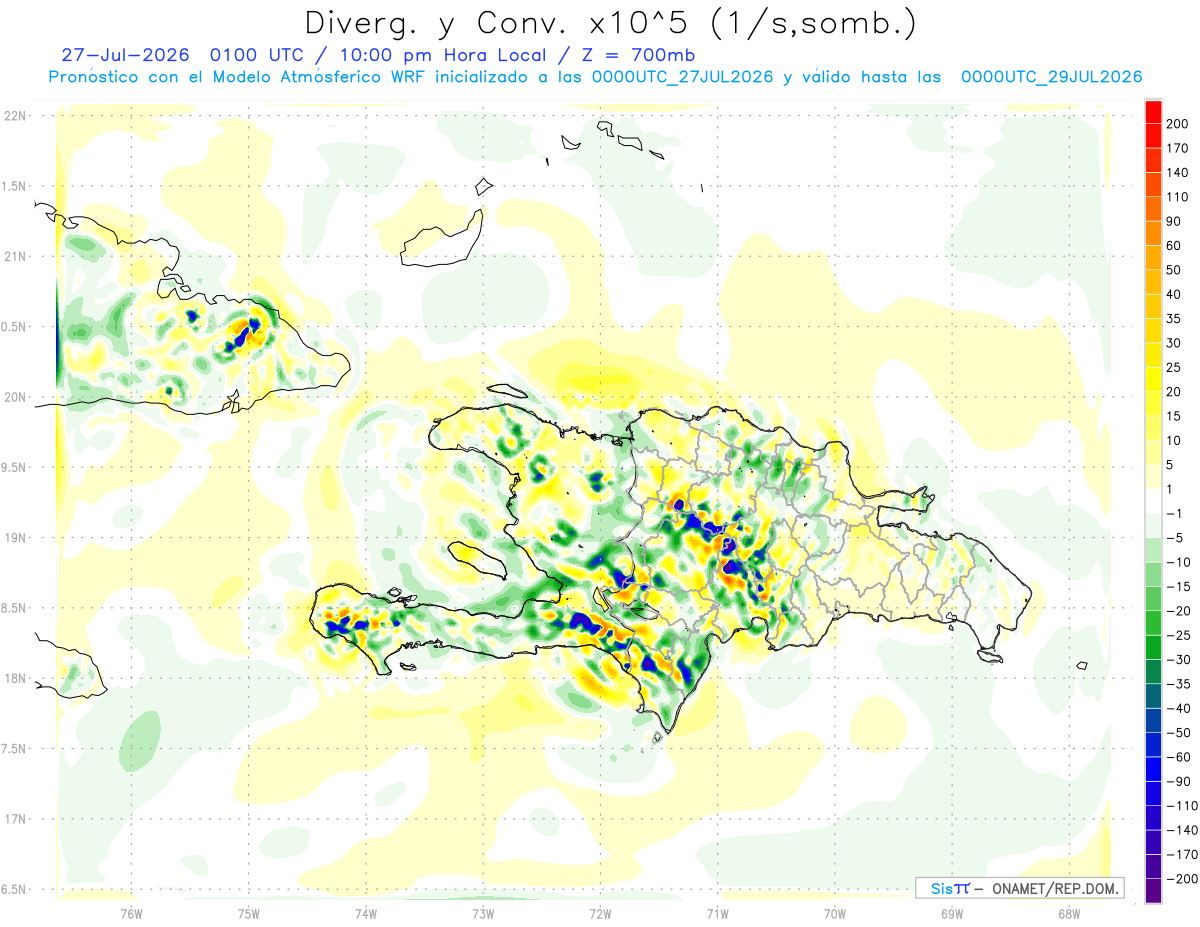Click the '69W' longitude label

tap(952, 913)
